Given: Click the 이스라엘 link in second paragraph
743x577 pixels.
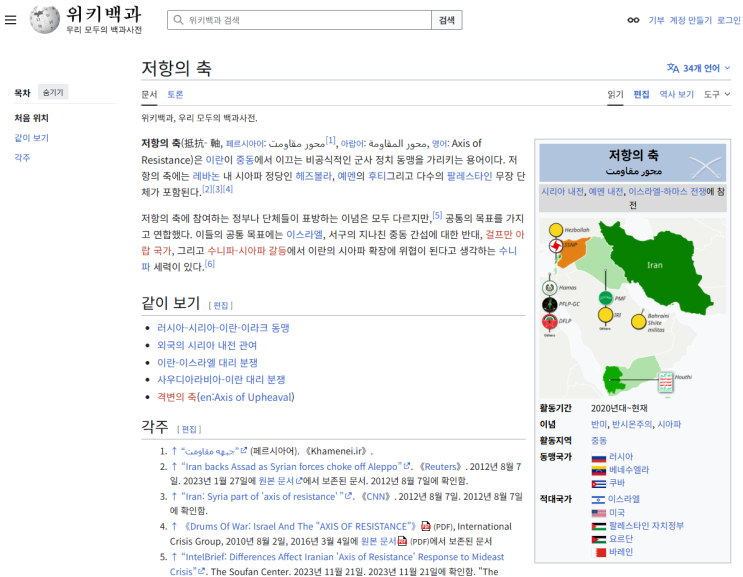Looking at the screenshot, I should [x=304, y=234].
